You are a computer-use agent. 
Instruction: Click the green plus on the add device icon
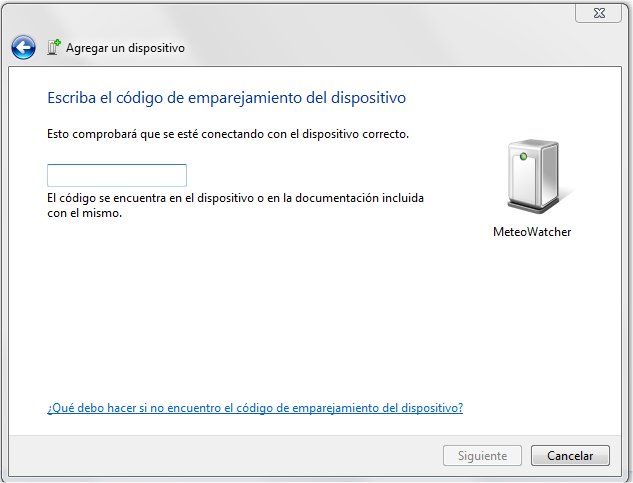pos(58,43)
